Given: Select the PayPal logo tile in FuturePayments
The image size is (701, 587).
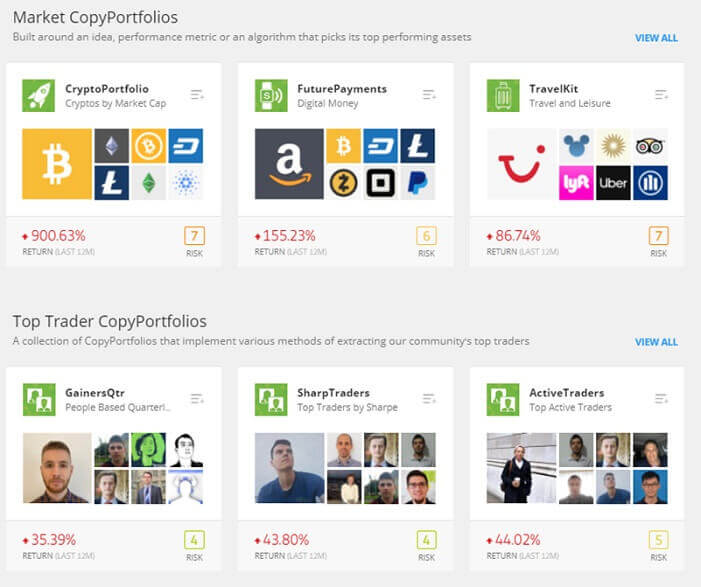Looking at the screenshot, I should coord(418,183).
